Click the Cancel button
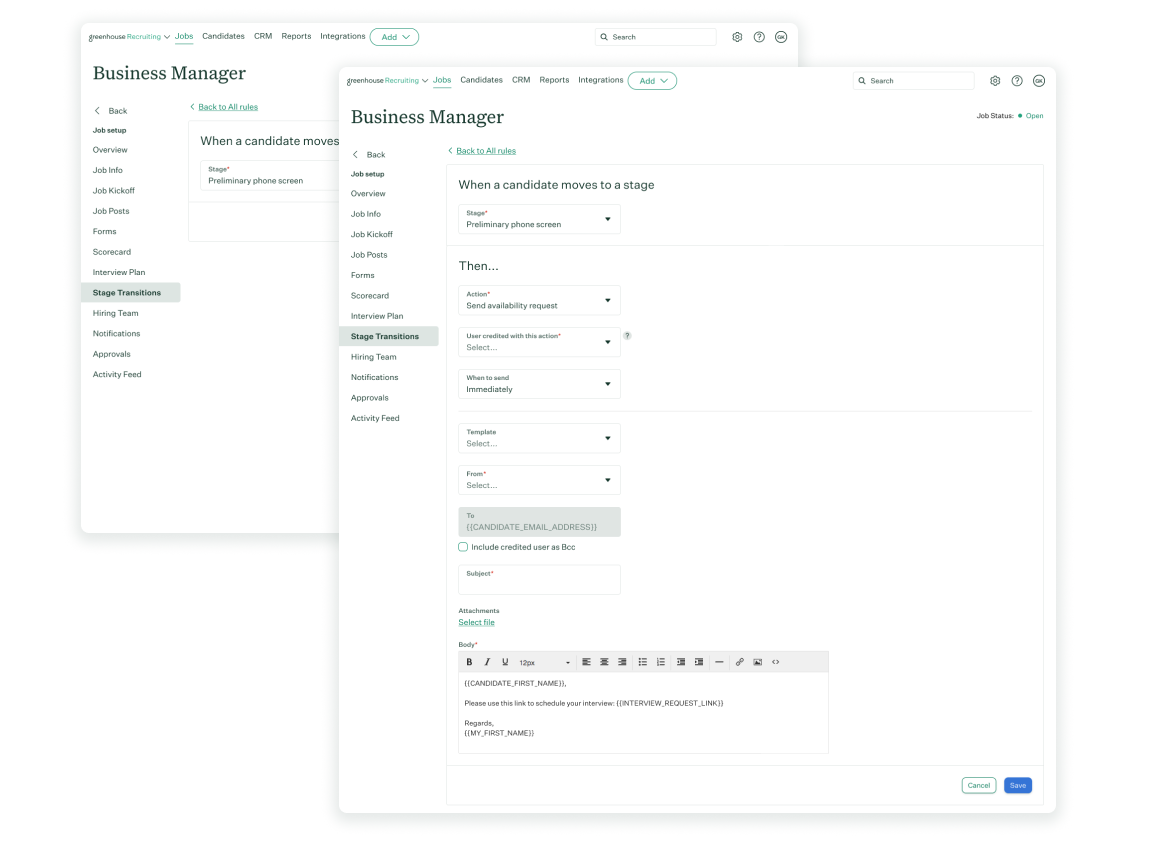The image size is (1163, 853). tap(979, 786)
